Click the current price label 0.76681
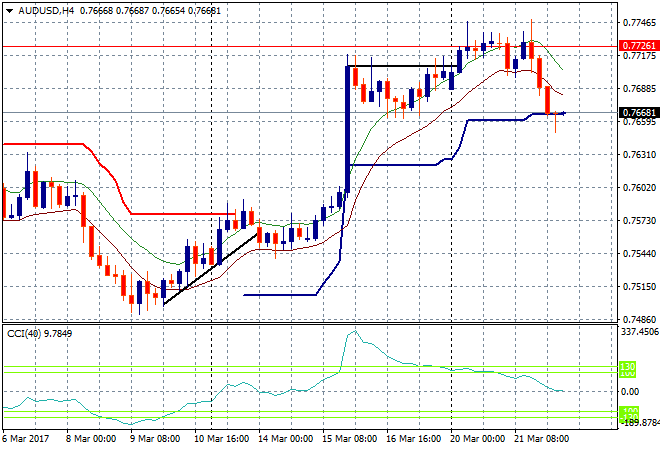 (639, 112)
